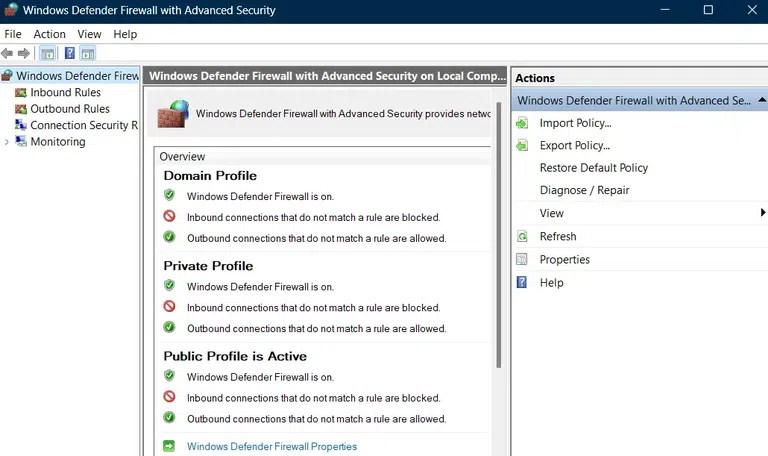
Task: Click the Overview section label
Action: point(182,157)
